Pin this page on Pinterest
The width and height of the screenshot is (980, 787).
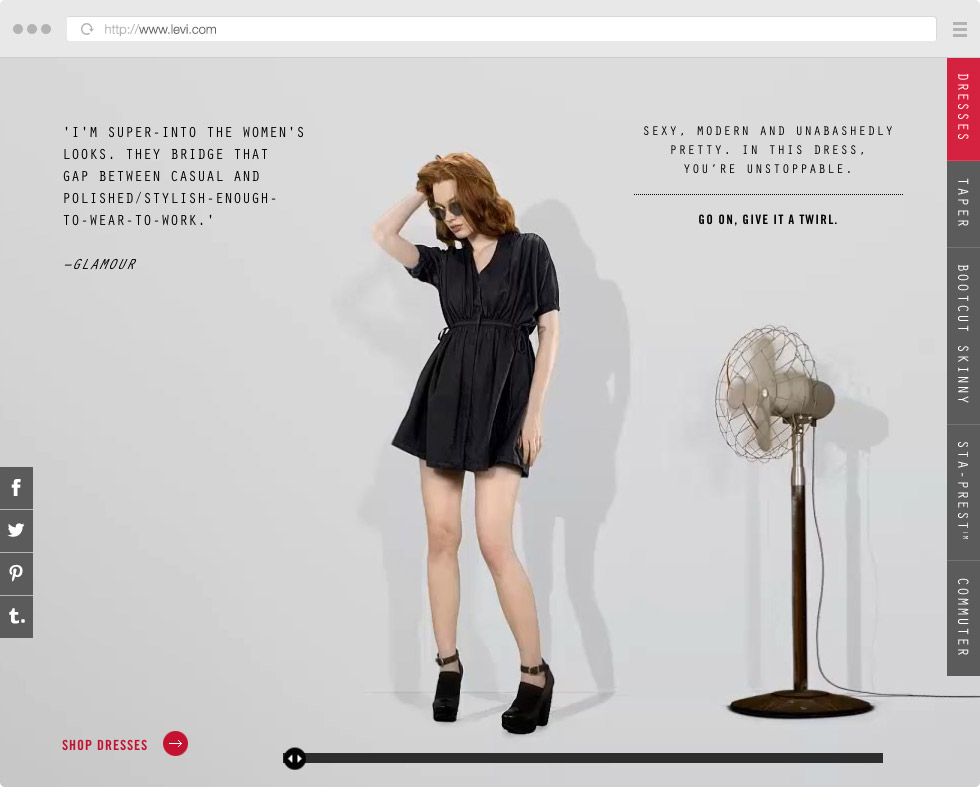16,573
